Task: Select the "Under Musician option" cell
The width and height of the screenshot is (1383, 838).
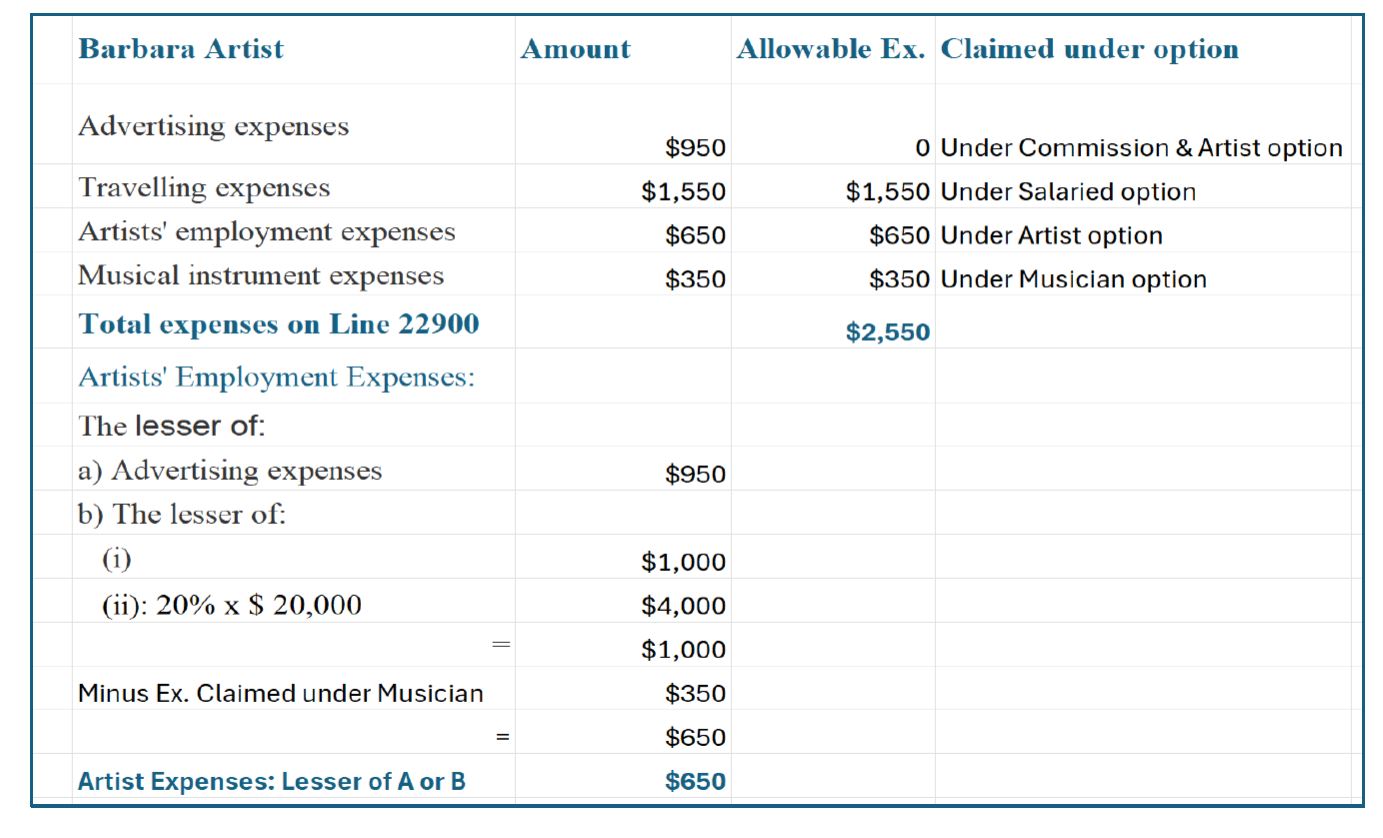Action: pos(1074,280)
